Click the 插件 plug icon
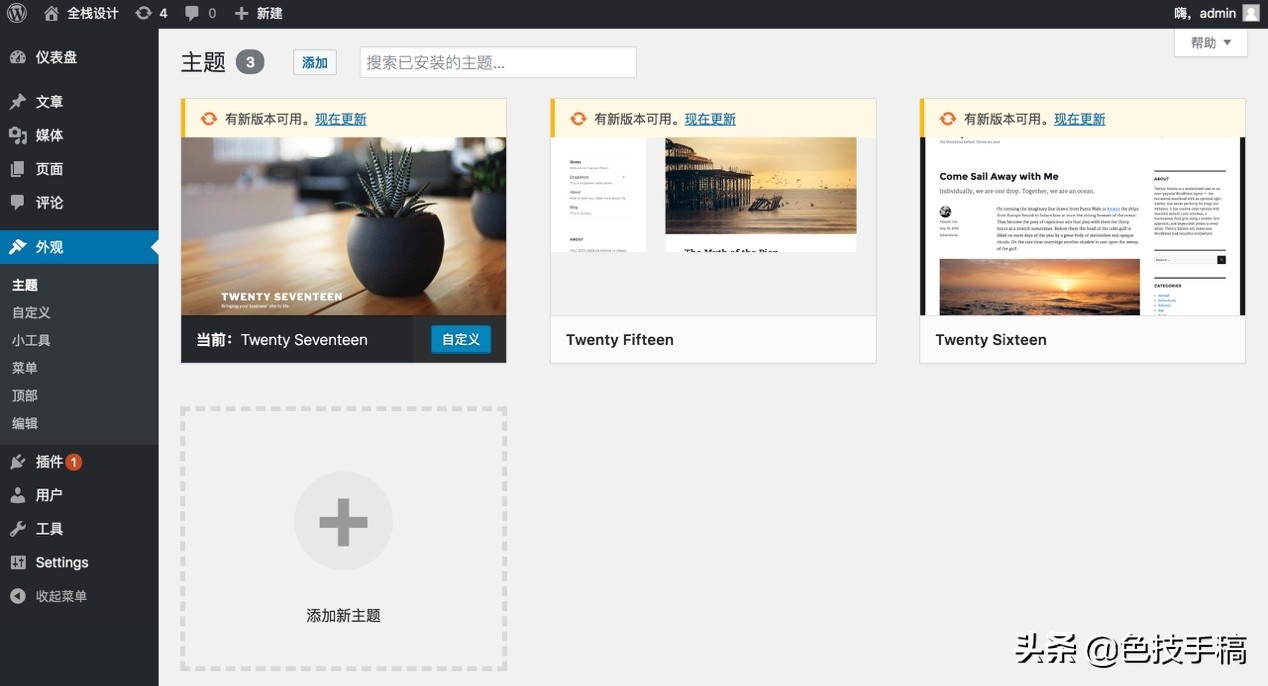Screen dimensions: 1268x686 [x=18, y=461]
